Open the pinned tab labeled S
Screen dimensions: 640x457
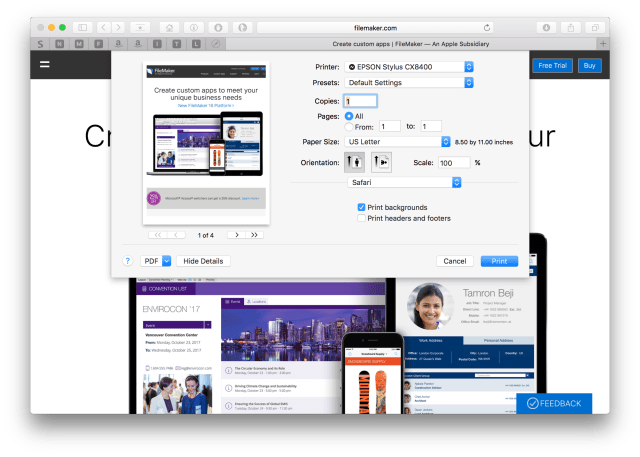[x=40, y=44]
